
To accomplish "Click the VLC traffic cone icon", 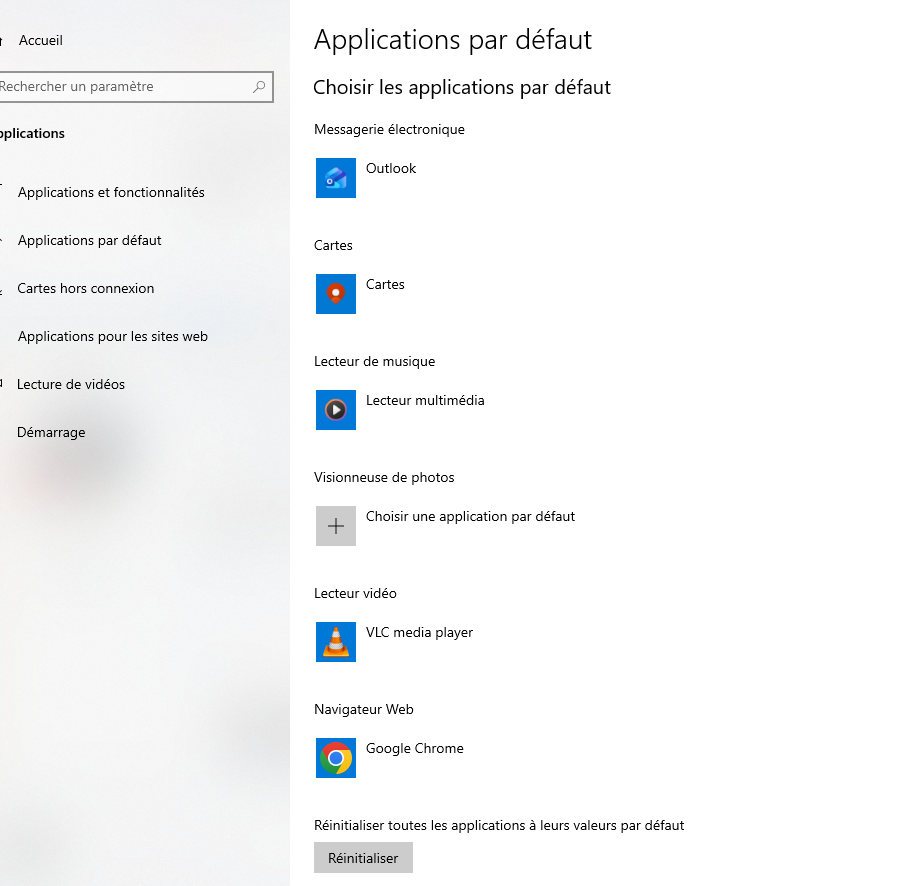I will (336, 642).
